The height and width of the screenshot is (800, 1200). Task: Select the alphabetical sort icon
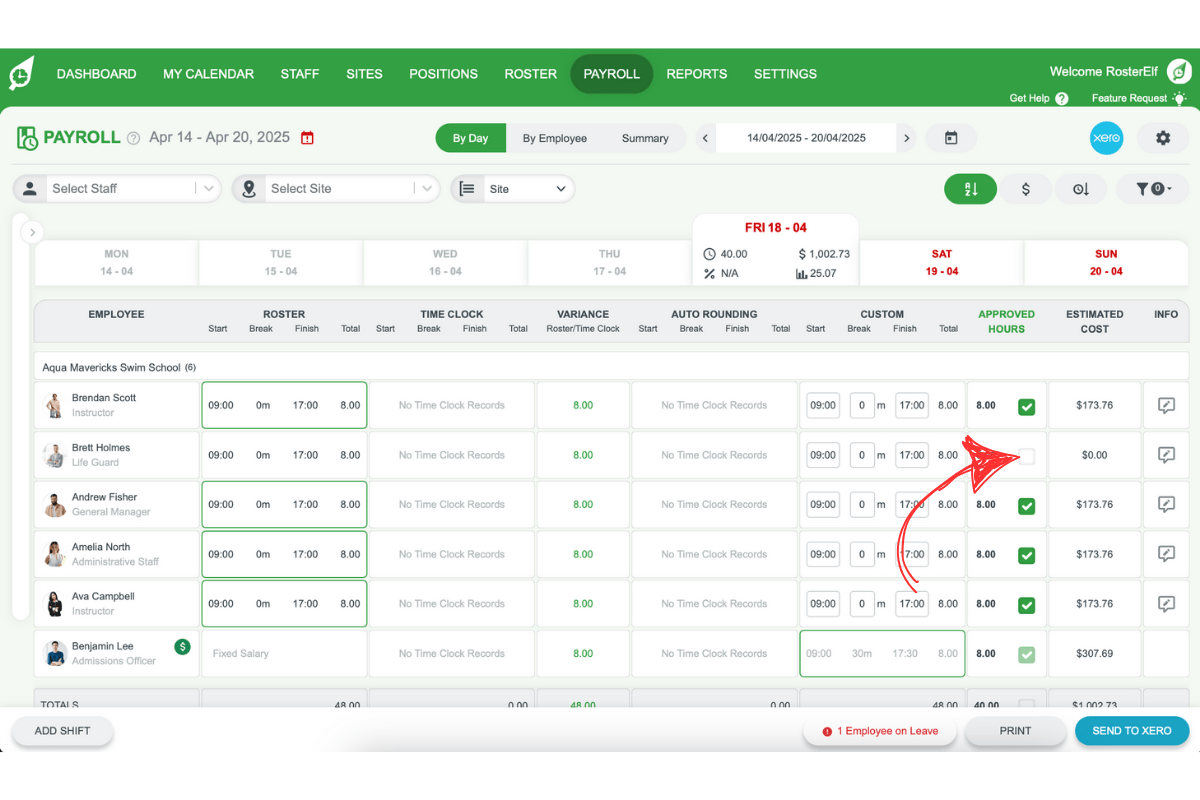970,188
